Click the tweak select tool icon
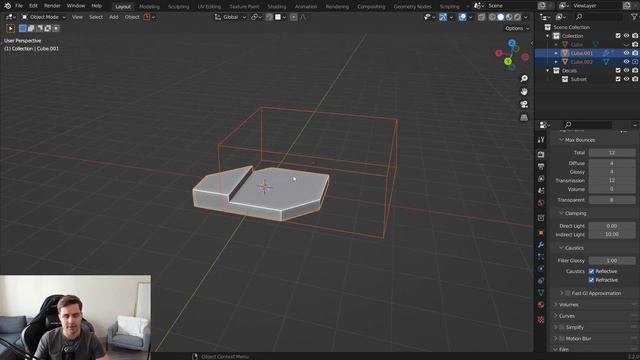This screenshot has width=640, height=360. point(11,28)
